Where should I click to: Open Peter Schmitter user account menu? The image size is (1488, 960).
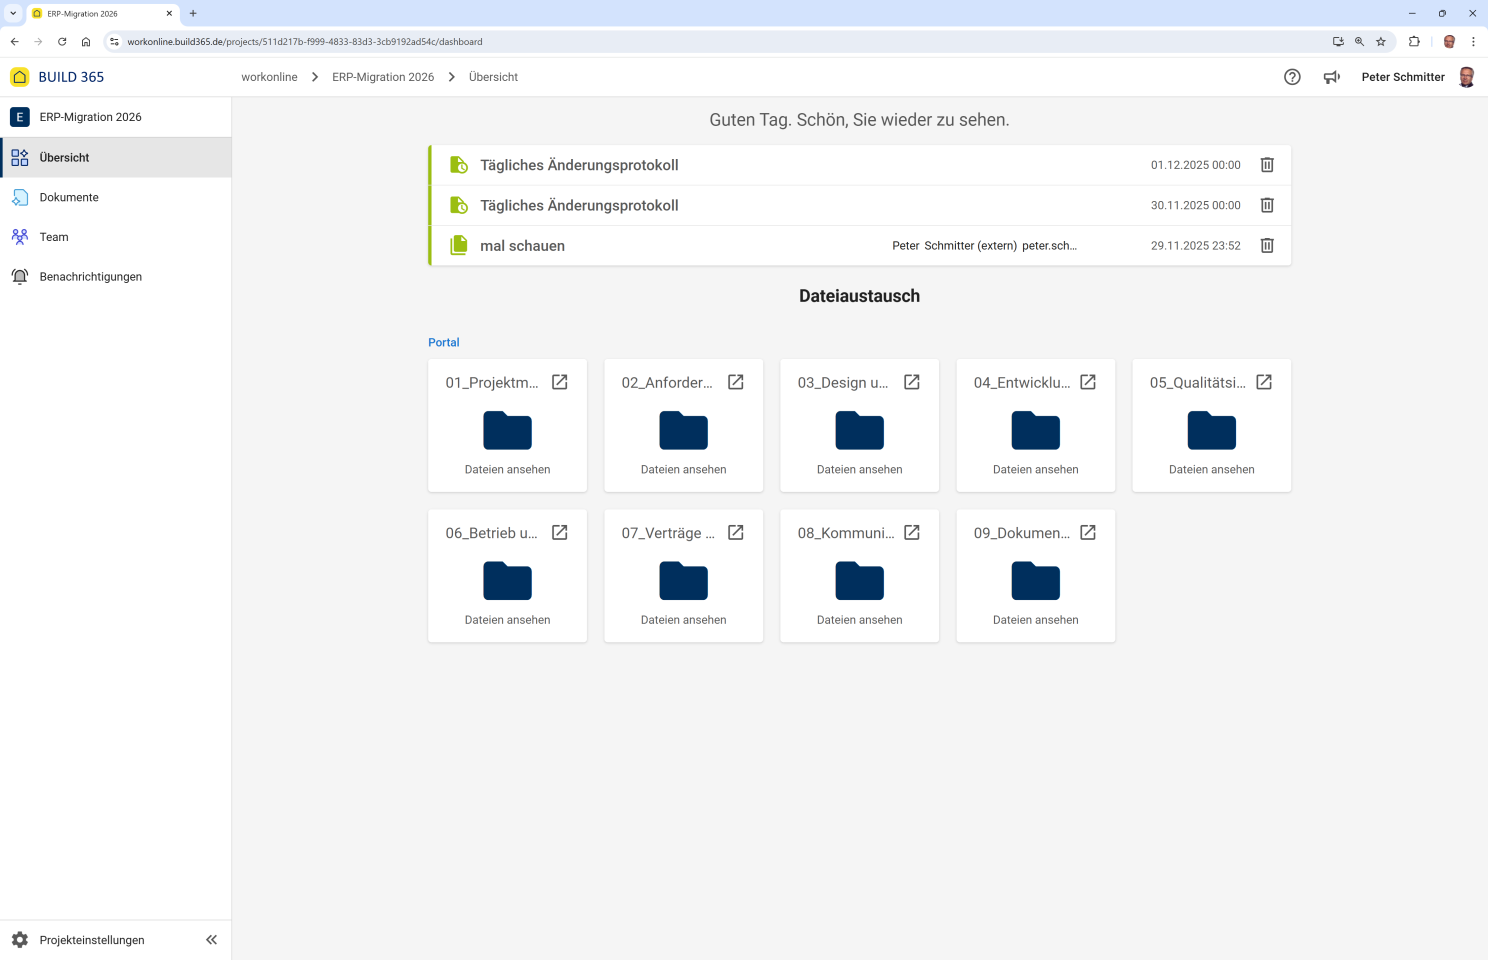pyautogui.click(x=1417, y=77)
